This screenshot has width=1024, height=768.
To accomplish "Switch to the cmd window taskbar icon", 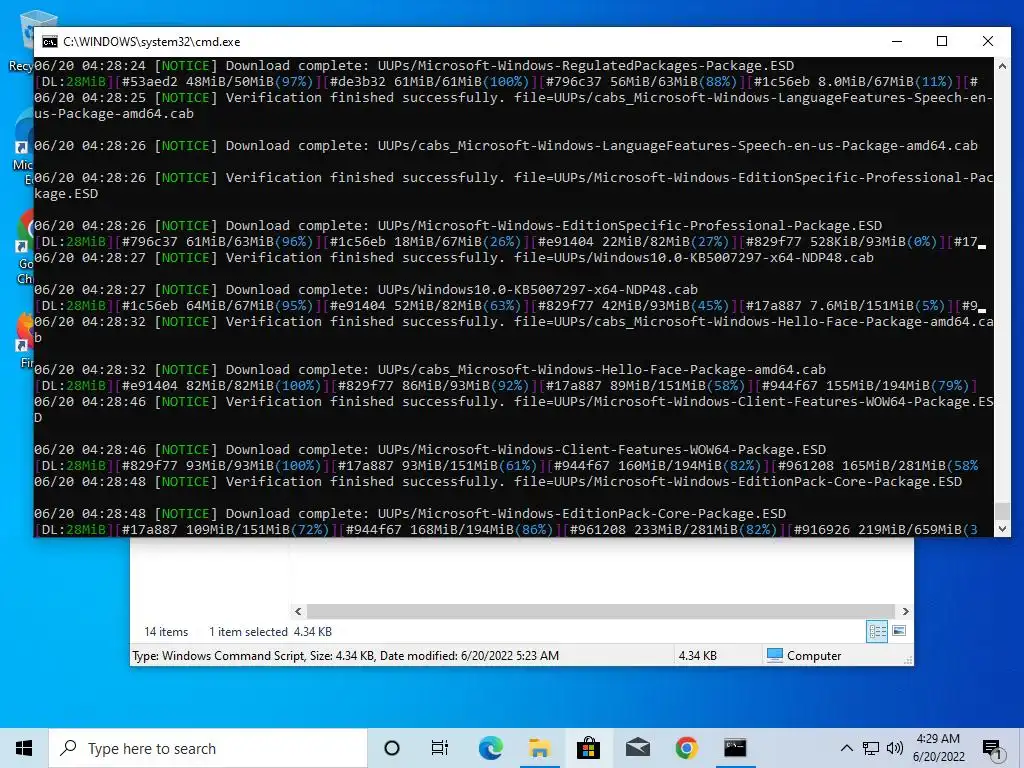I will point(735,748).
